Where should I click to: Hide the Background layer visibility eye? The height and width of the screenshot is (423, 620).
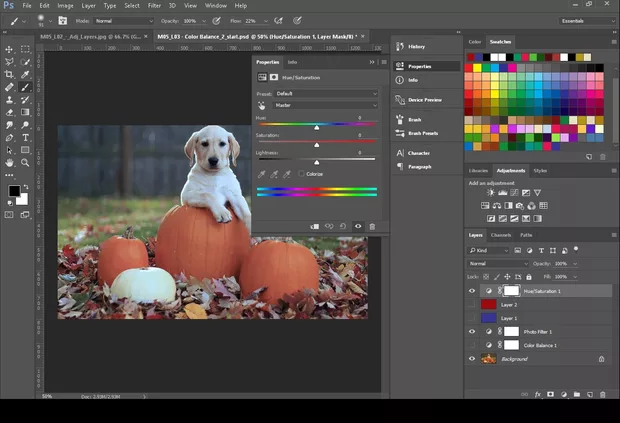point(473,358)
